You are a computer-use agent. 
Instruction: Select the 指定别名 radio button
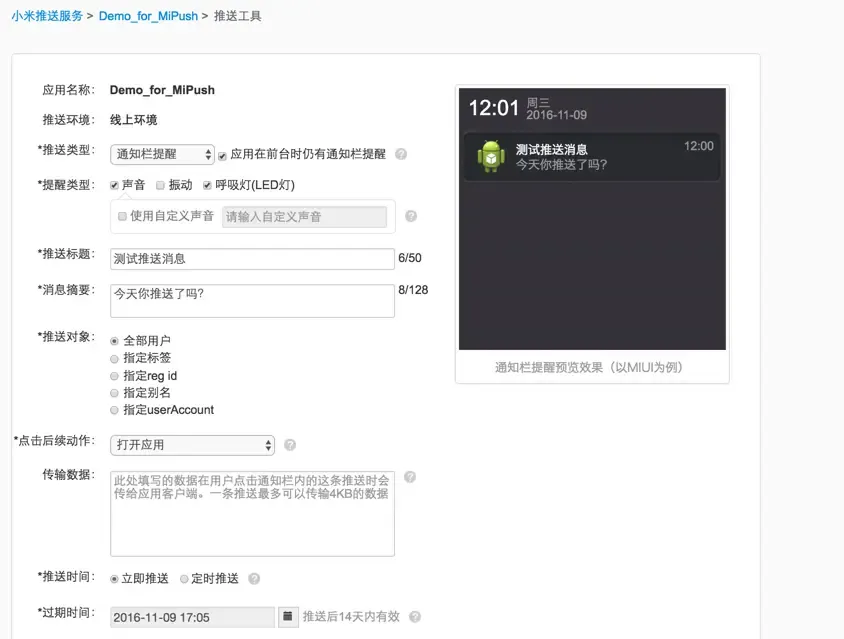[x=114, y=393]
